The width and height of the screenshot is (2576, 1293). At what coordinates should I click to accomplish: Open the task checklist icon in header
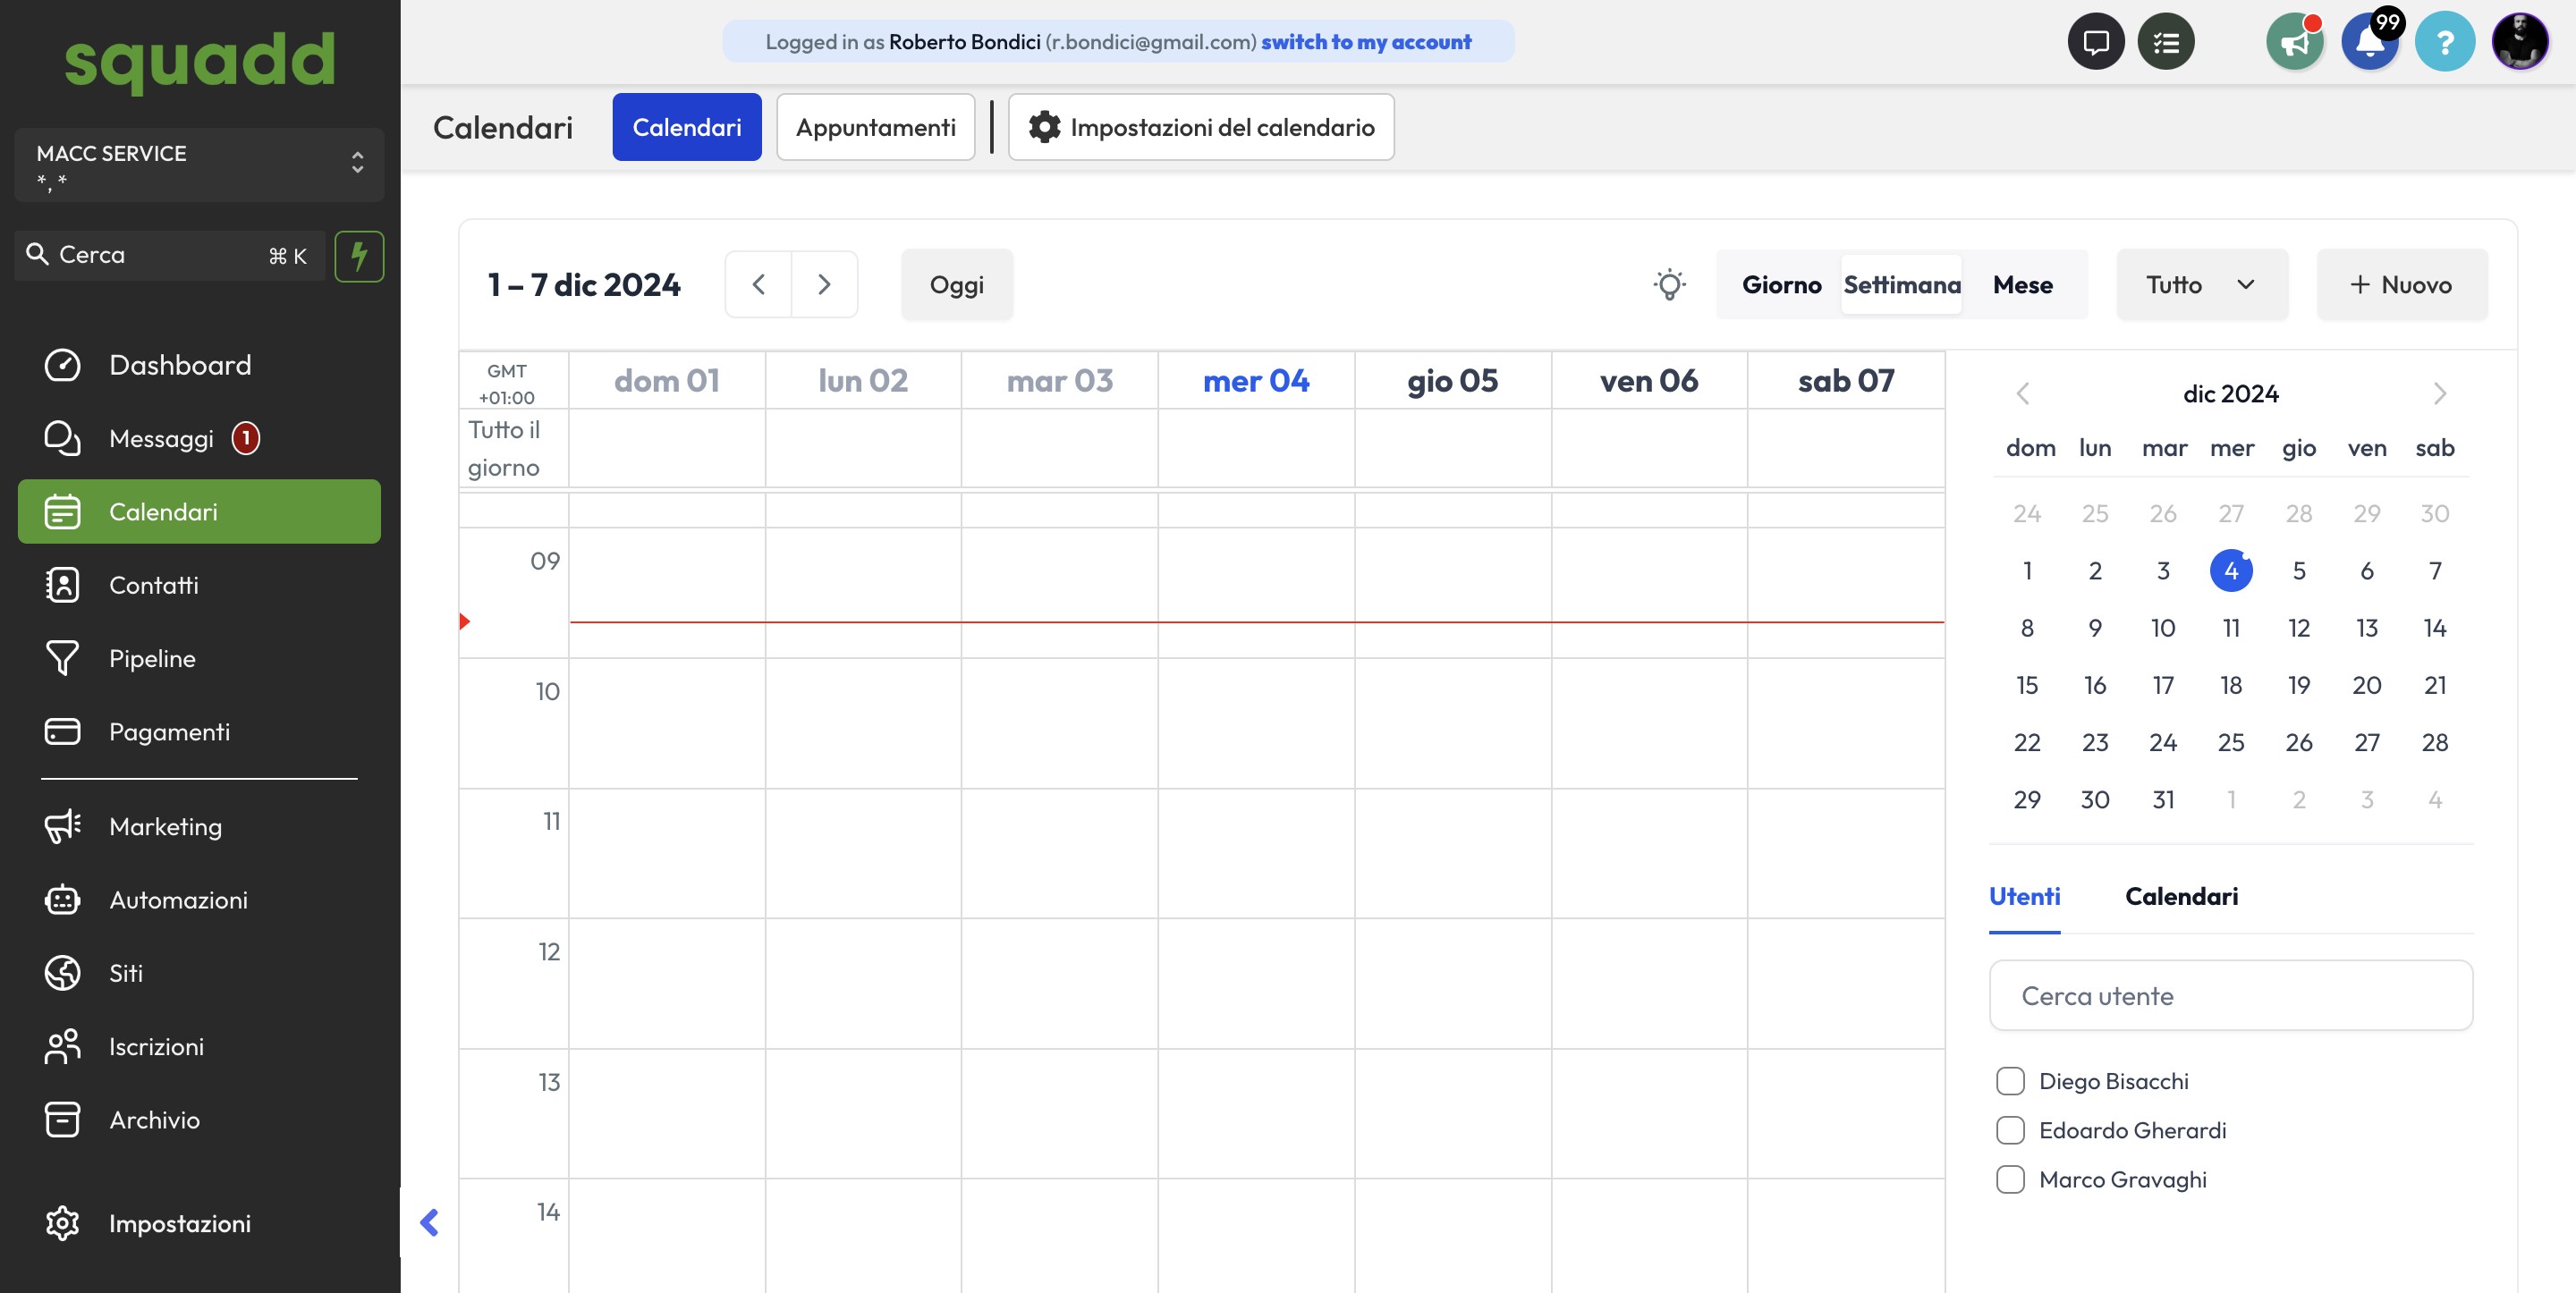tap(2166, 42)
